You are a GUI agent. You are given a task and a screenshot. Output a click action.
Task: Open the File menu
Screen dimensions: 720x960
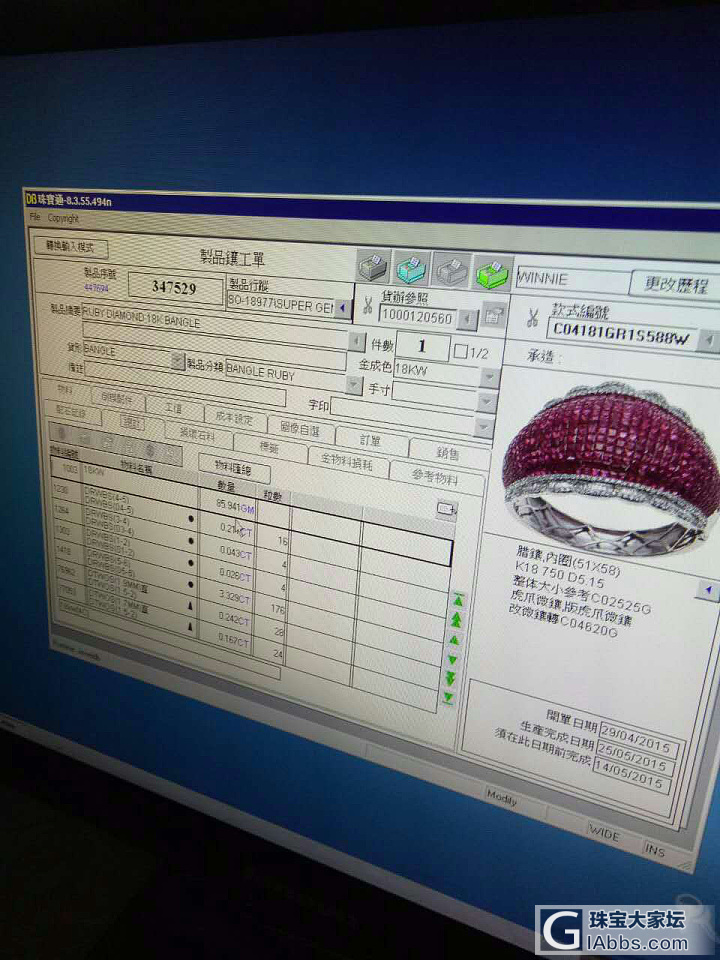[35, 216]
